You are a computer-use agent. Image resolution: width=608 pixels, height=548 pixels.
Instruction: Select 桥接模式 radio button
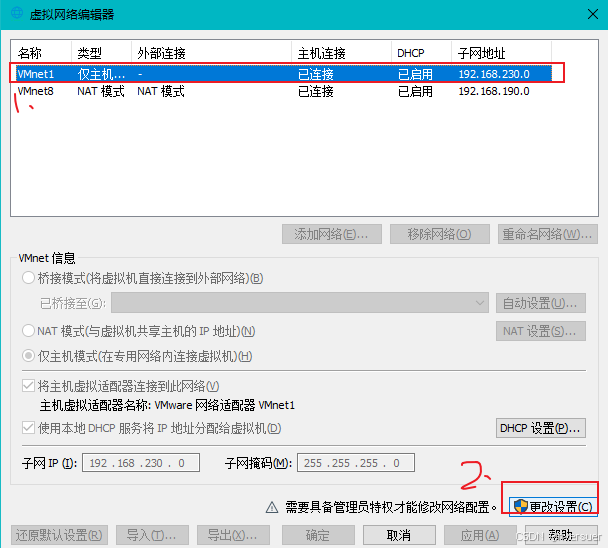coord(28,278)
